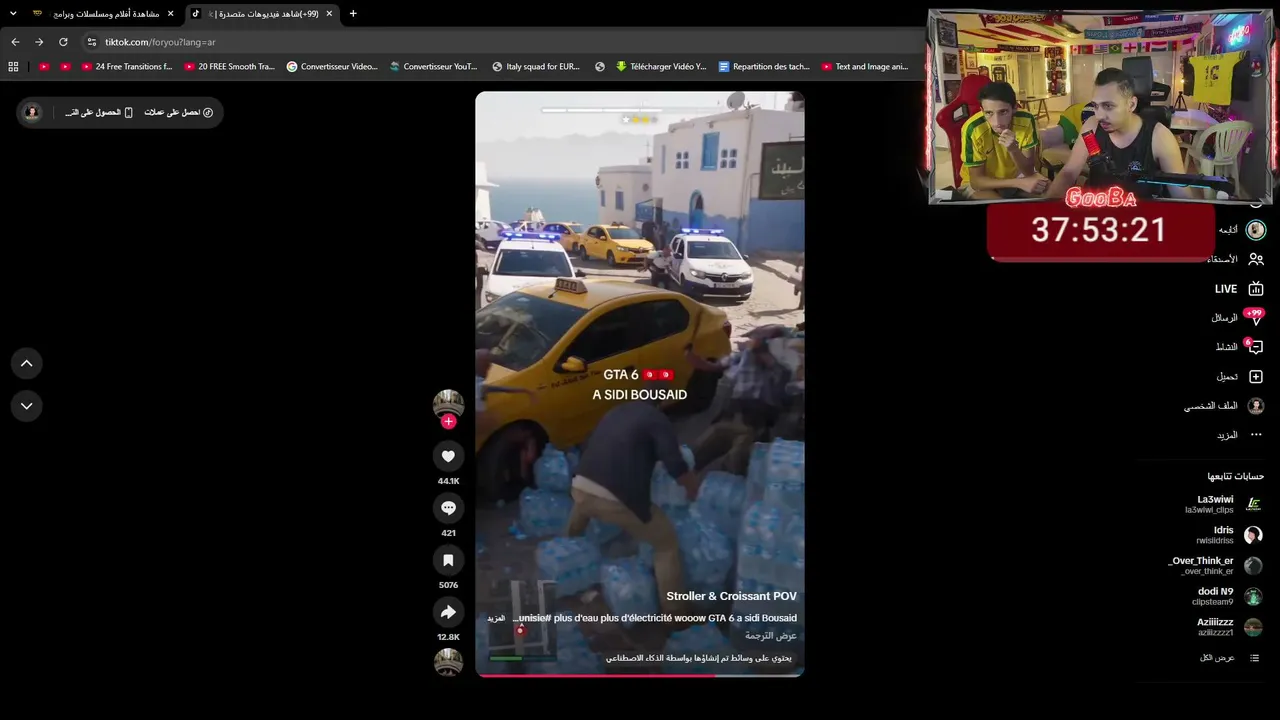The width and height of the screenshot is (1280, 720).
Task: Open the profile item الملف الشخصي
Action: [x=1224, y=406]
